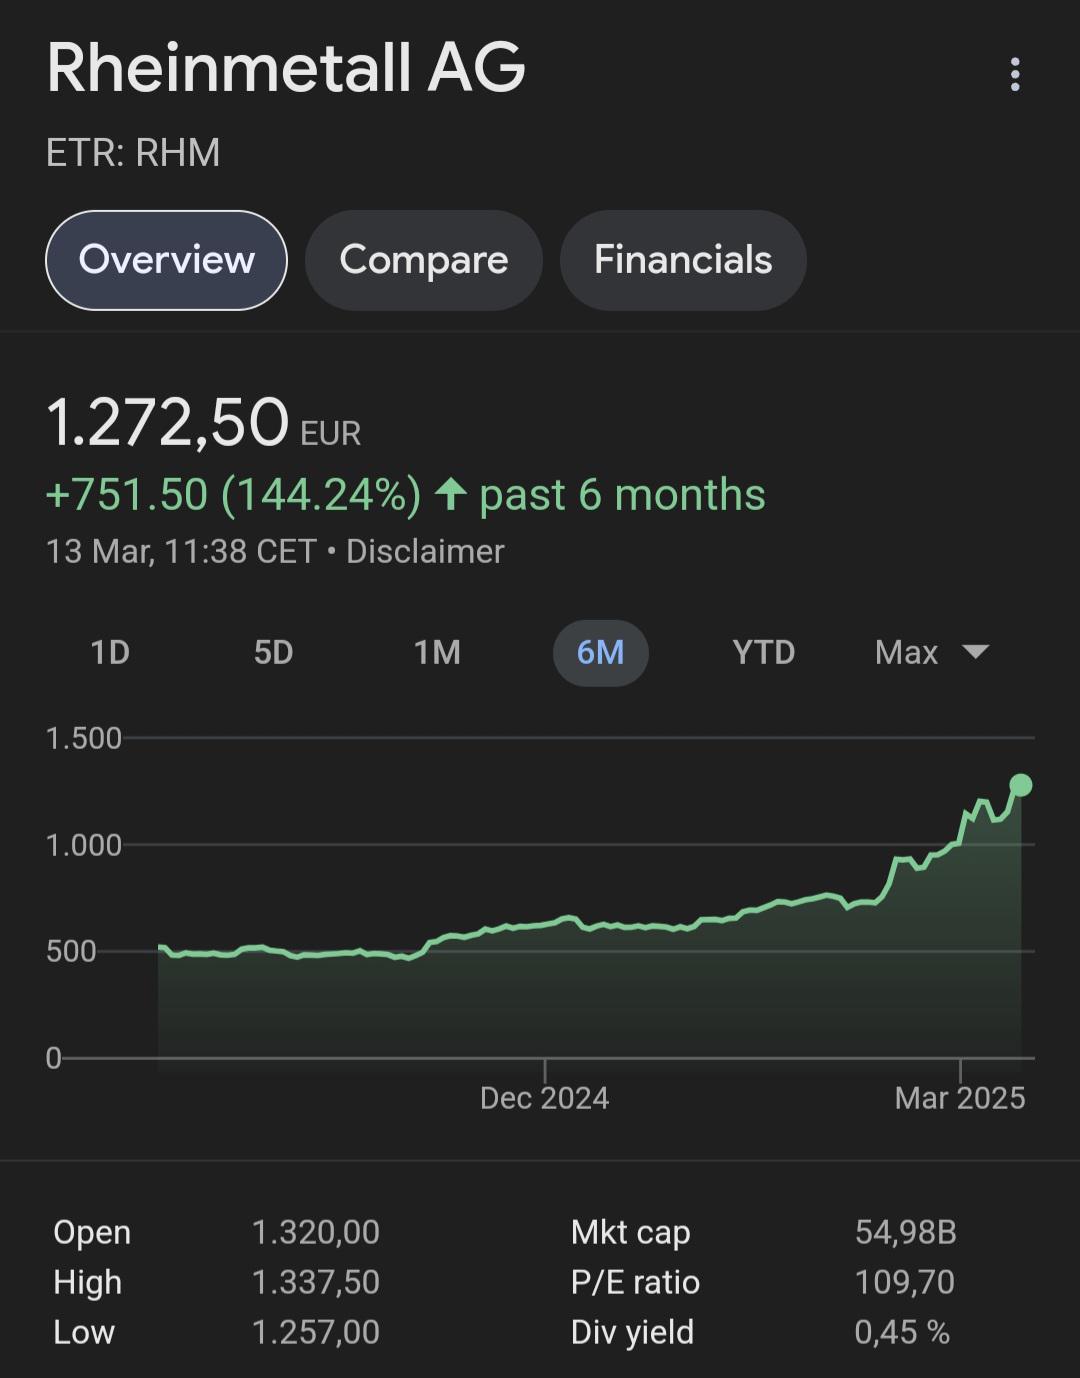Select the 6M time range

(600, 653)
